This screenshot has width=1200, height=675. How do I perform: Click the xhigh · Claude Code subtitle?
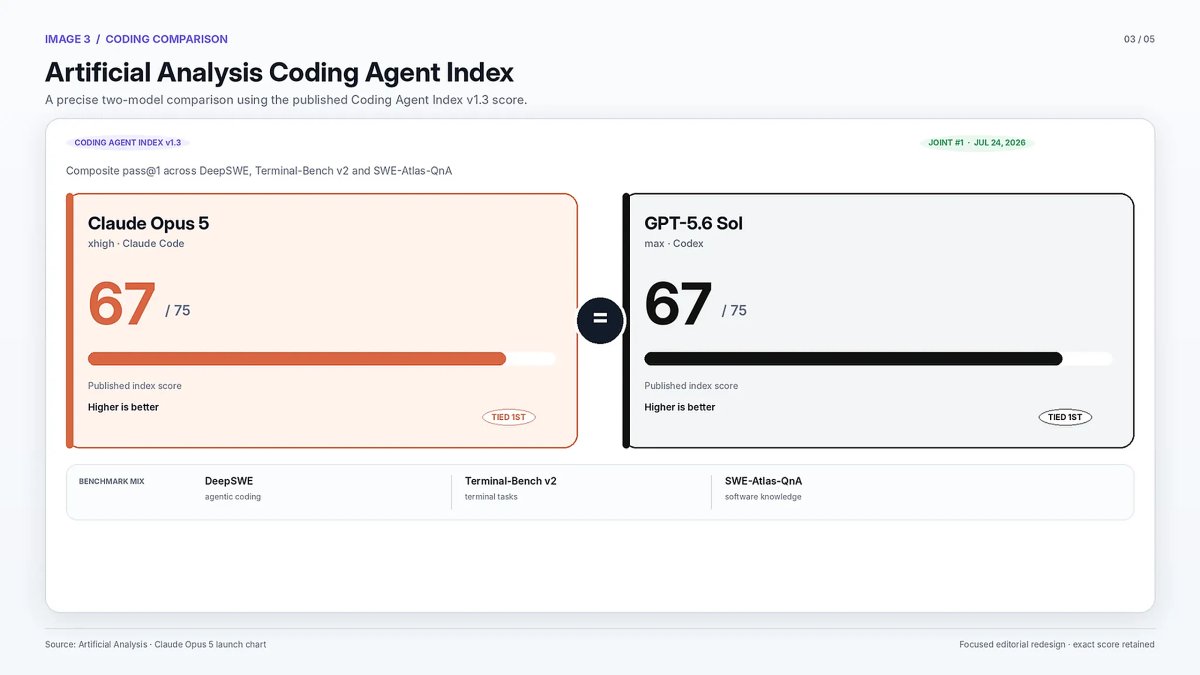click(x=136, y=244)
